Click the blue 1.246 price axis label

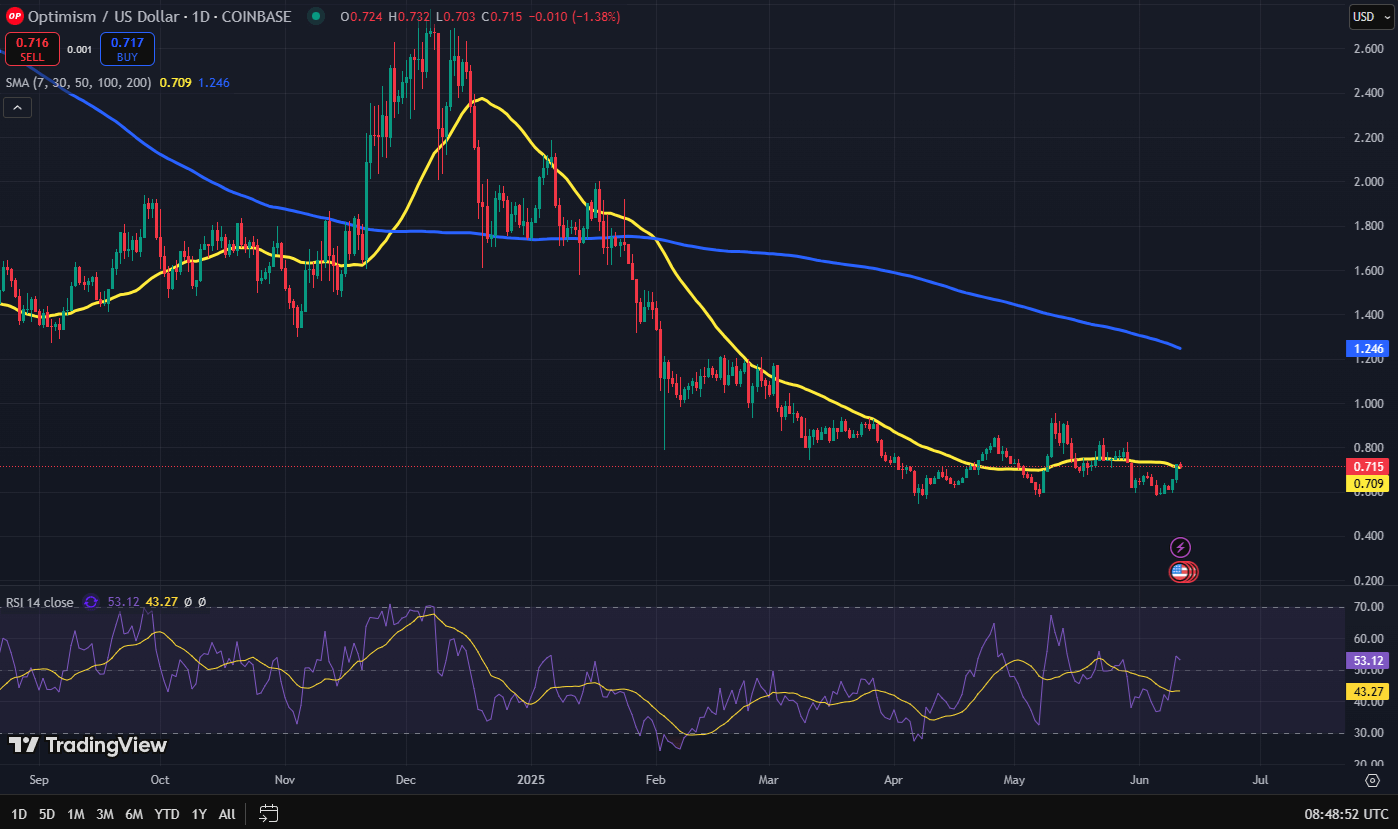tap(1369, 349)
